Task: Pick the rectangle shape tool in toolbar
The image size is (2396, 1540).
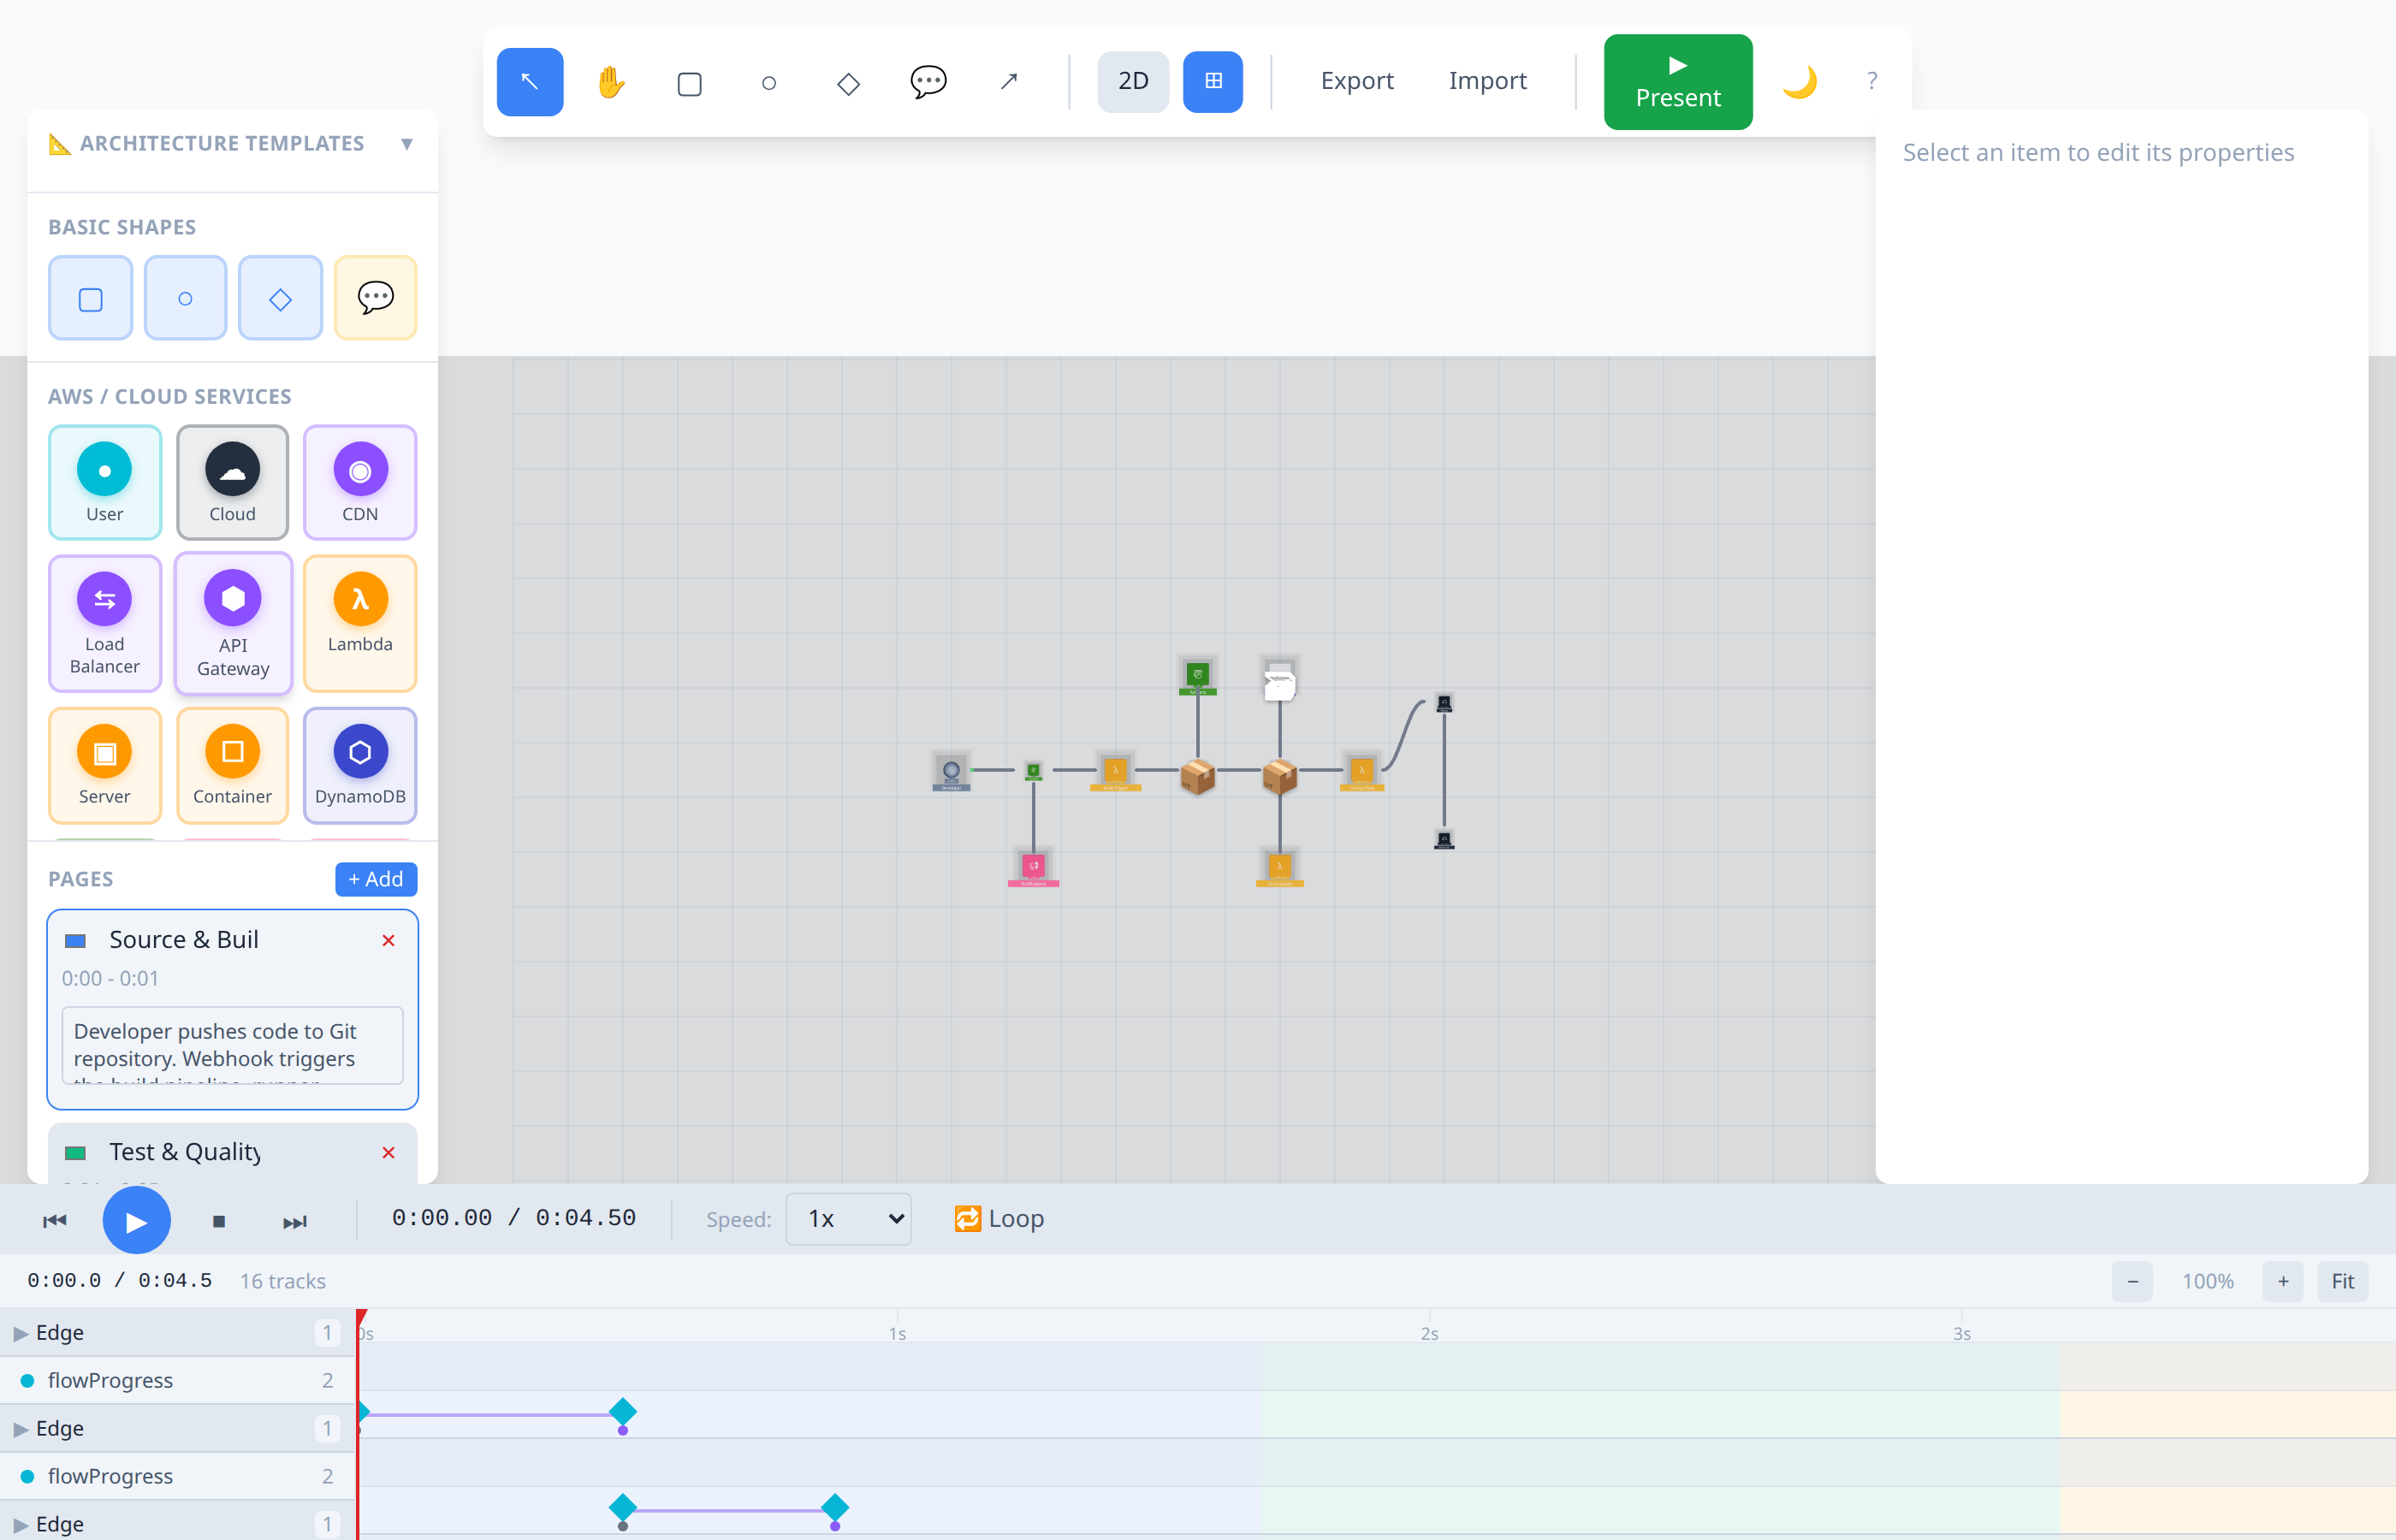Action: click(689, 82)
